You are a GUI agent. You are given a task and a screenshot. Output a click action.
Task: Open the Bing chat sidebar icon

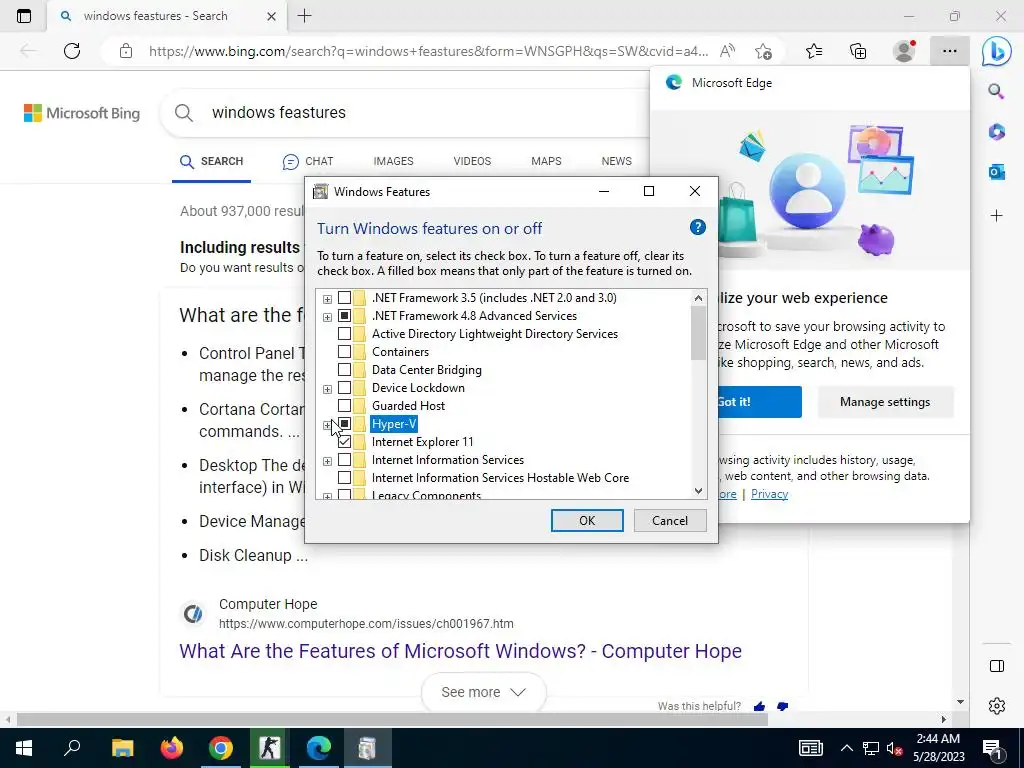pos(997,51)
